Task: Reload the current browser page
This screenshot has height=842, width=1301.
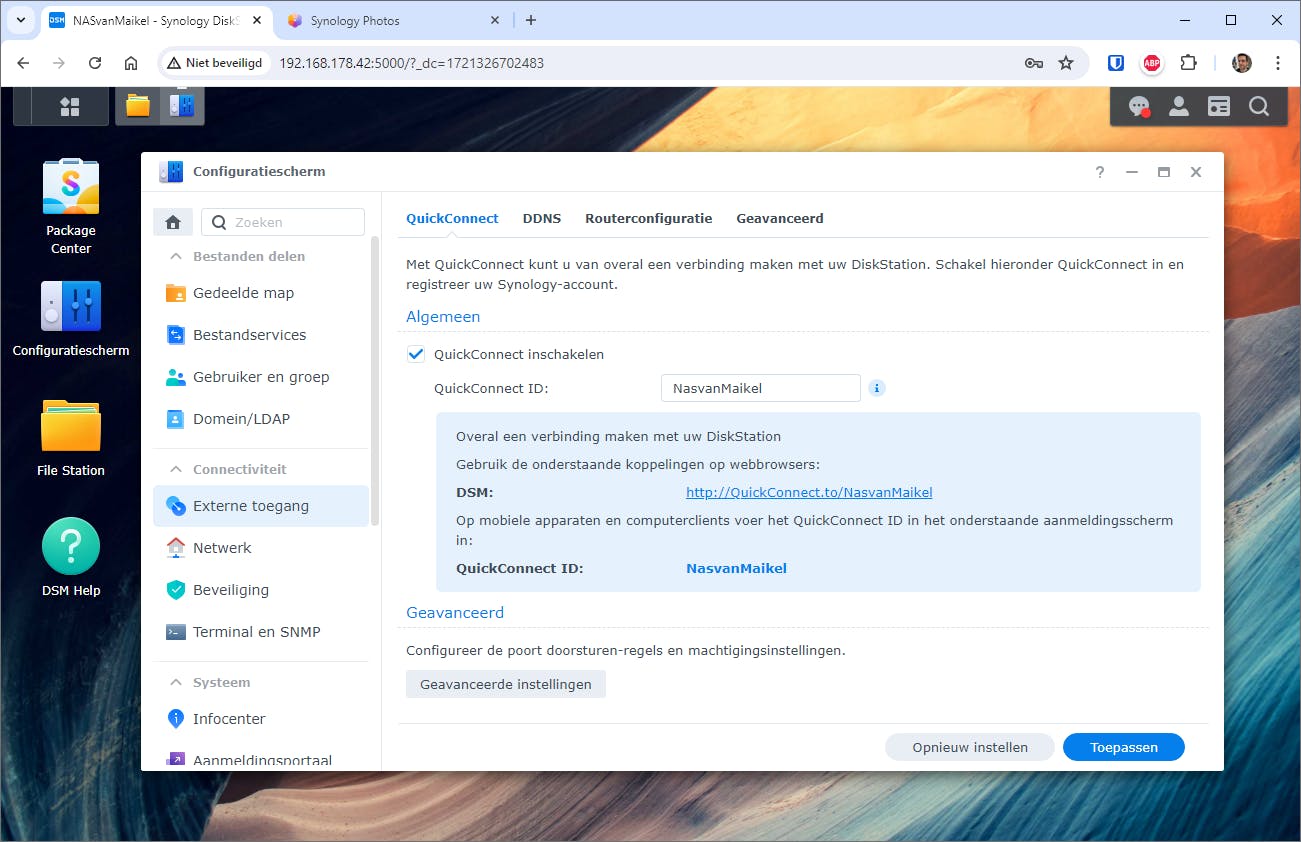Action: coord(95,63)
